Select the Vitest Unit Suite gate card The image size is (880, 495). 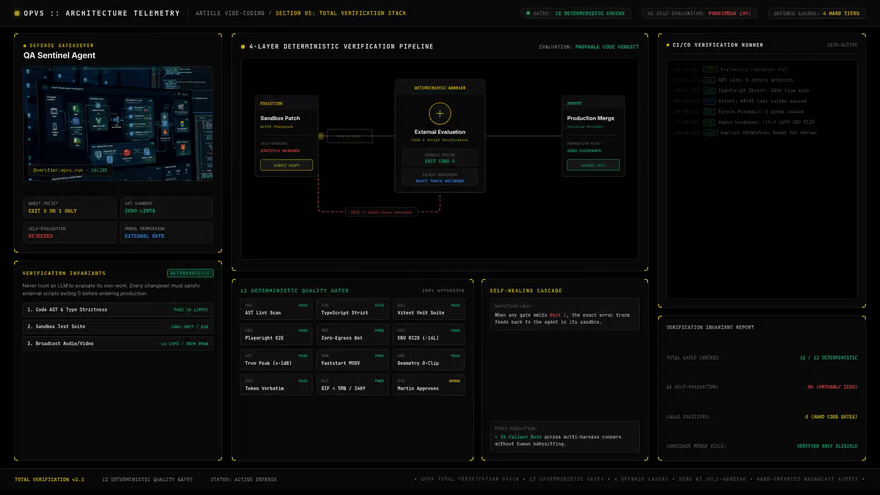[x=429, y=309]
